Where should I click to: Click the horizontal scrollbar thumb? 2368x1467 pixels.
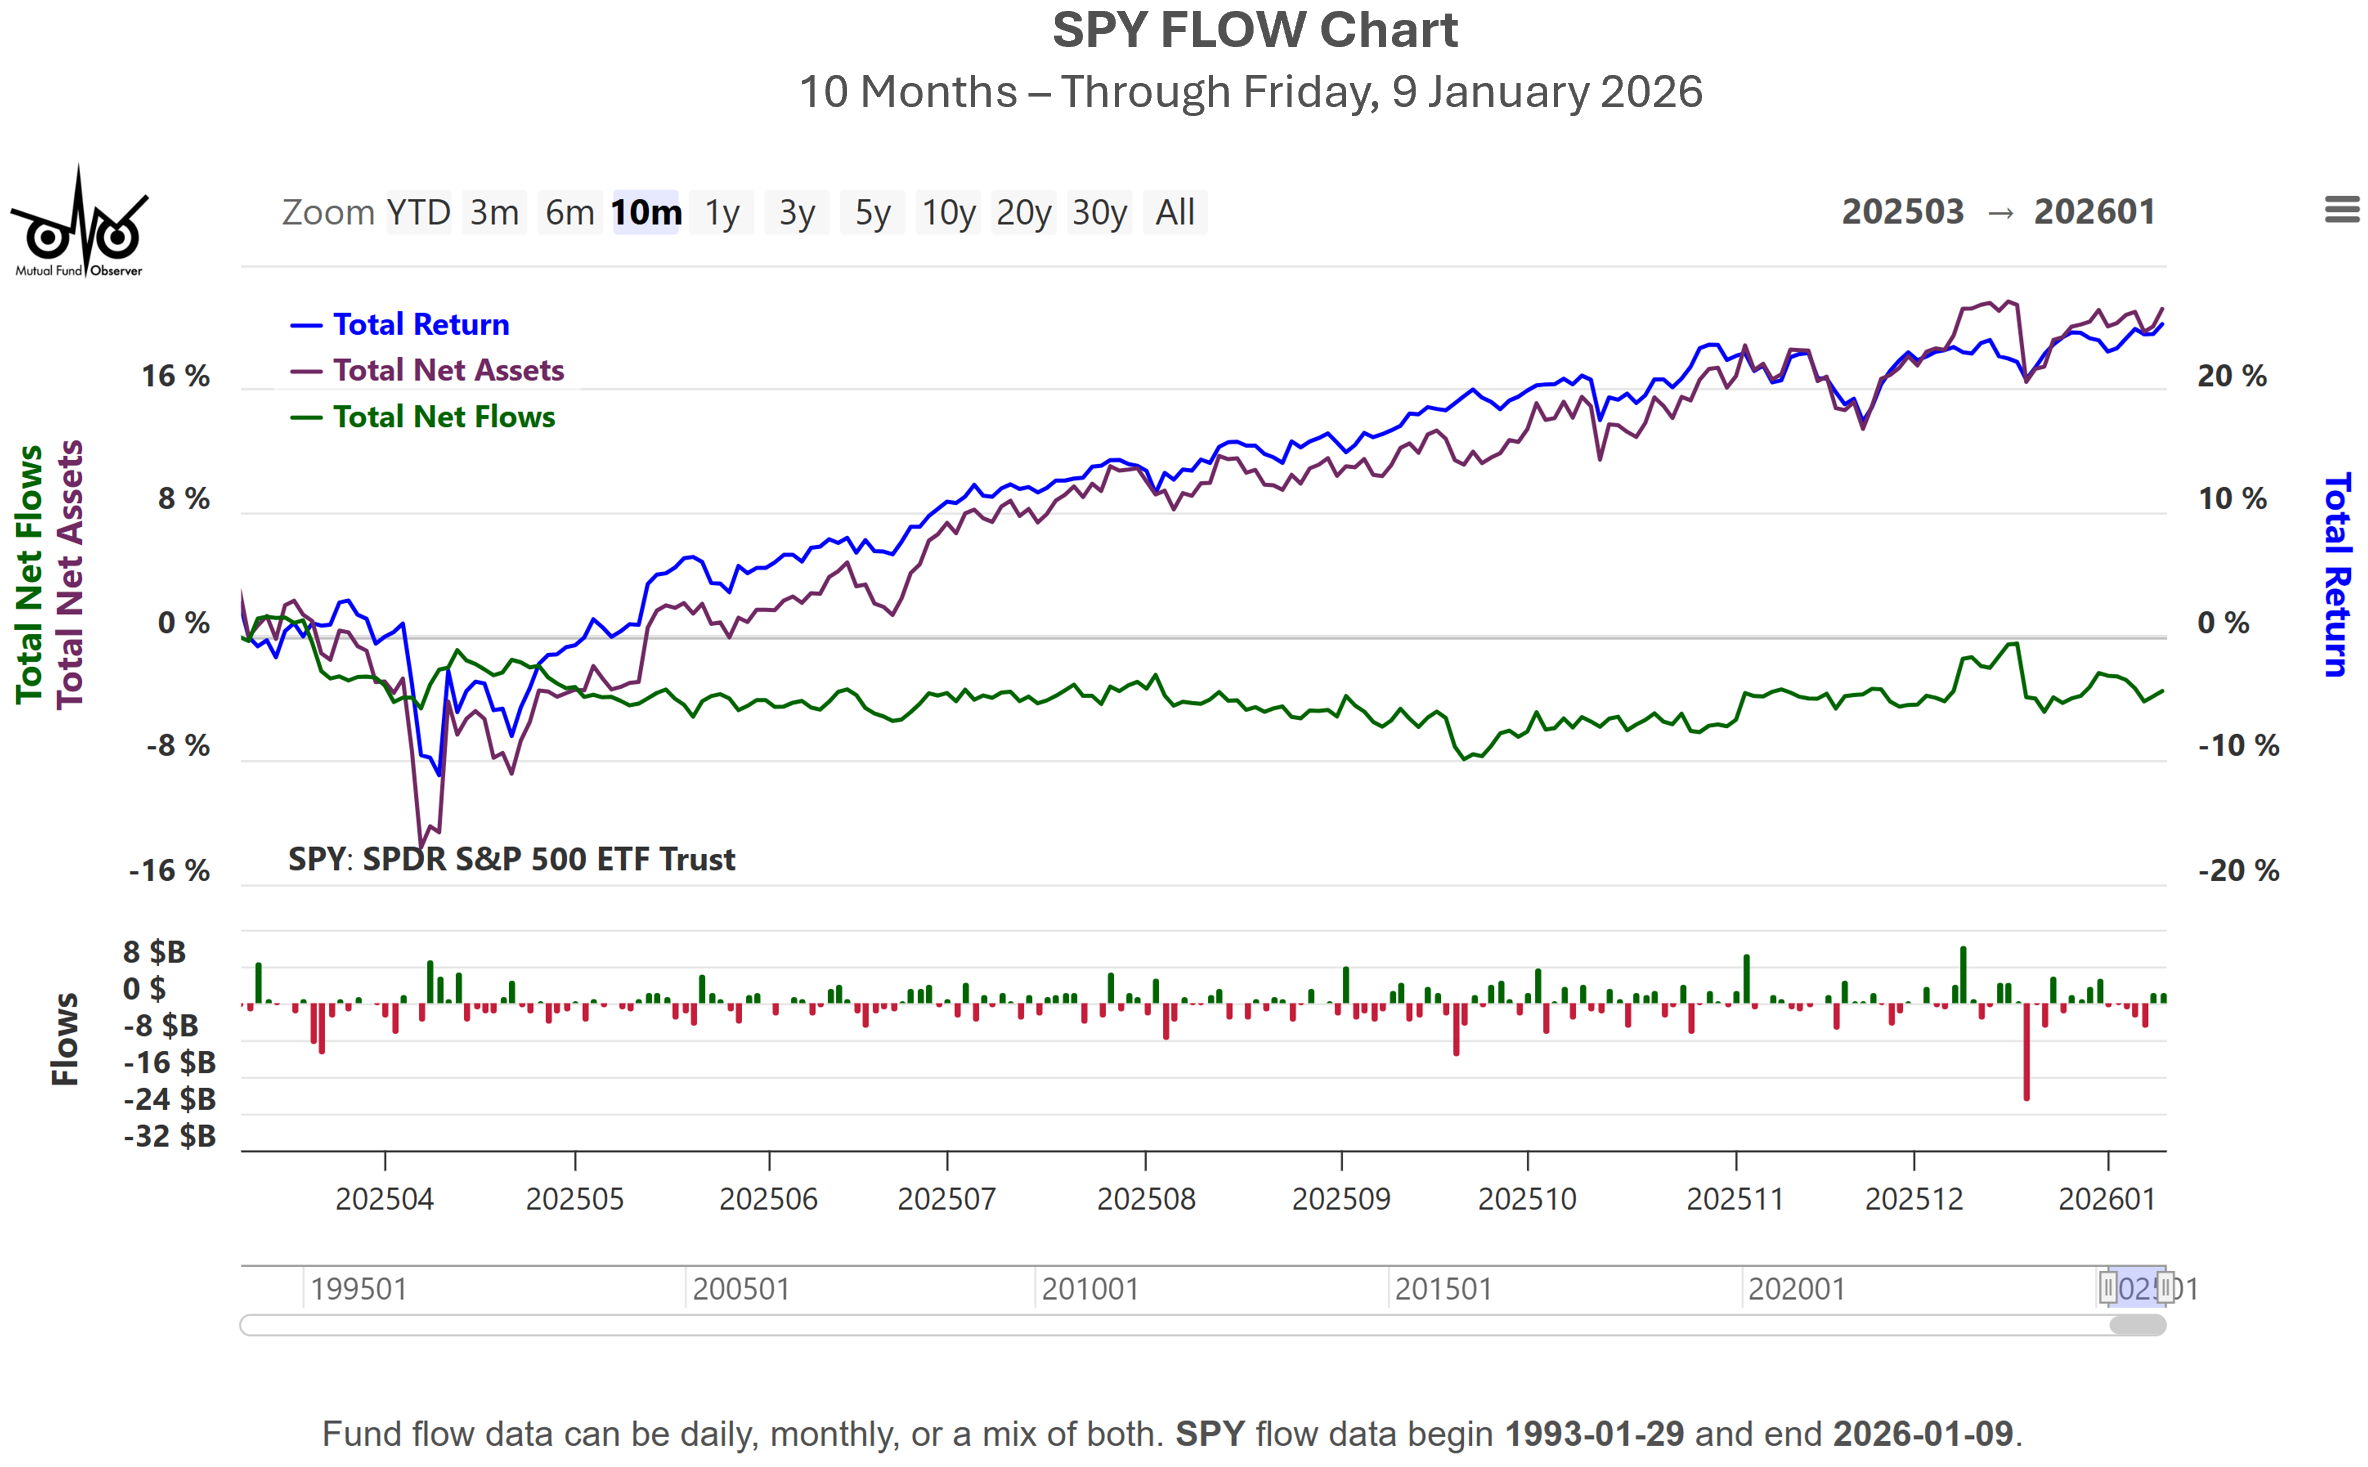[x=2137, y=1326]
